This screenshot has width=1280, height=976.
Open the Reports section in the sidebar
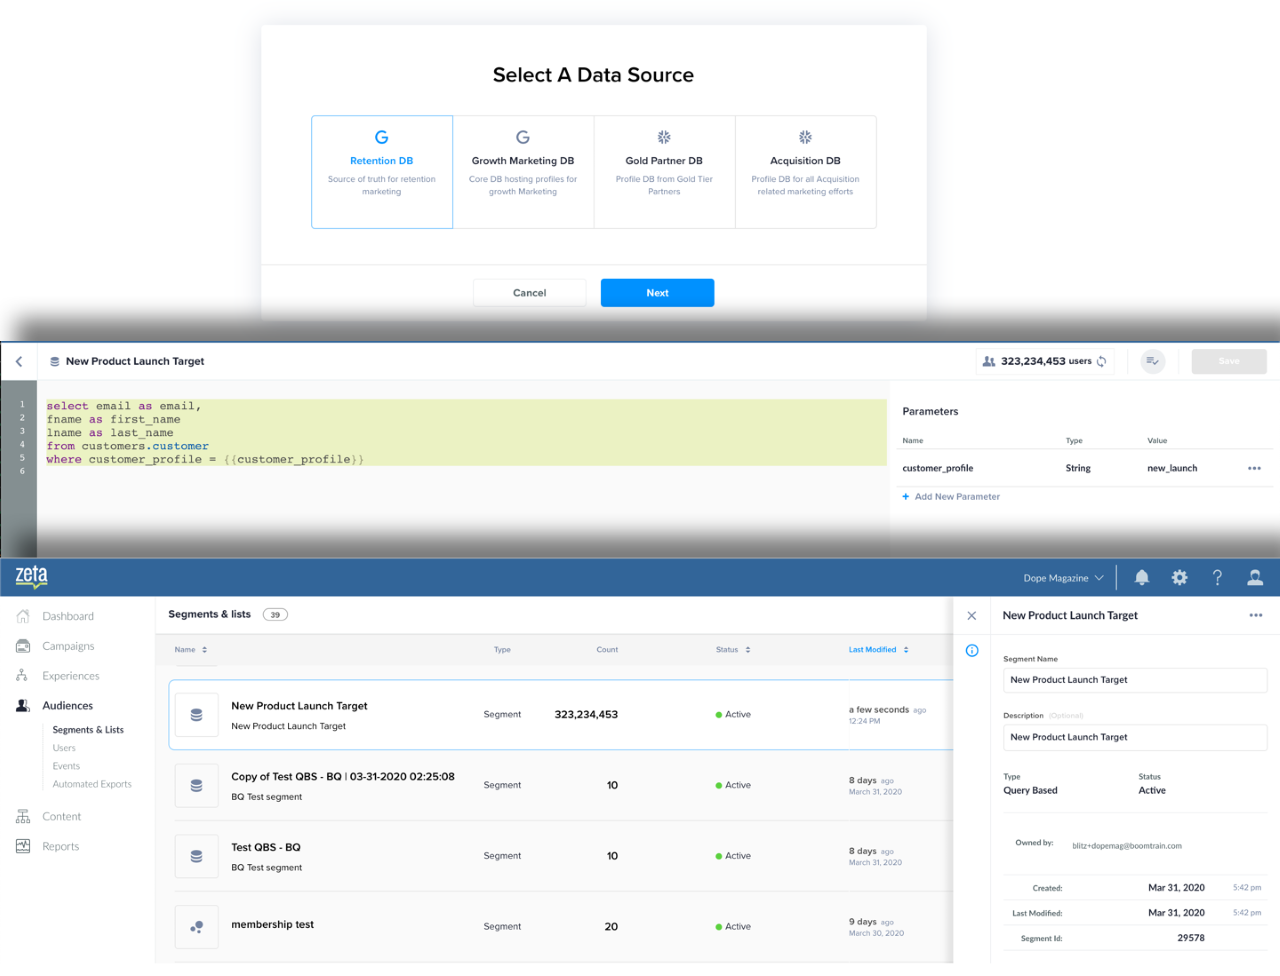pos(60,846)
